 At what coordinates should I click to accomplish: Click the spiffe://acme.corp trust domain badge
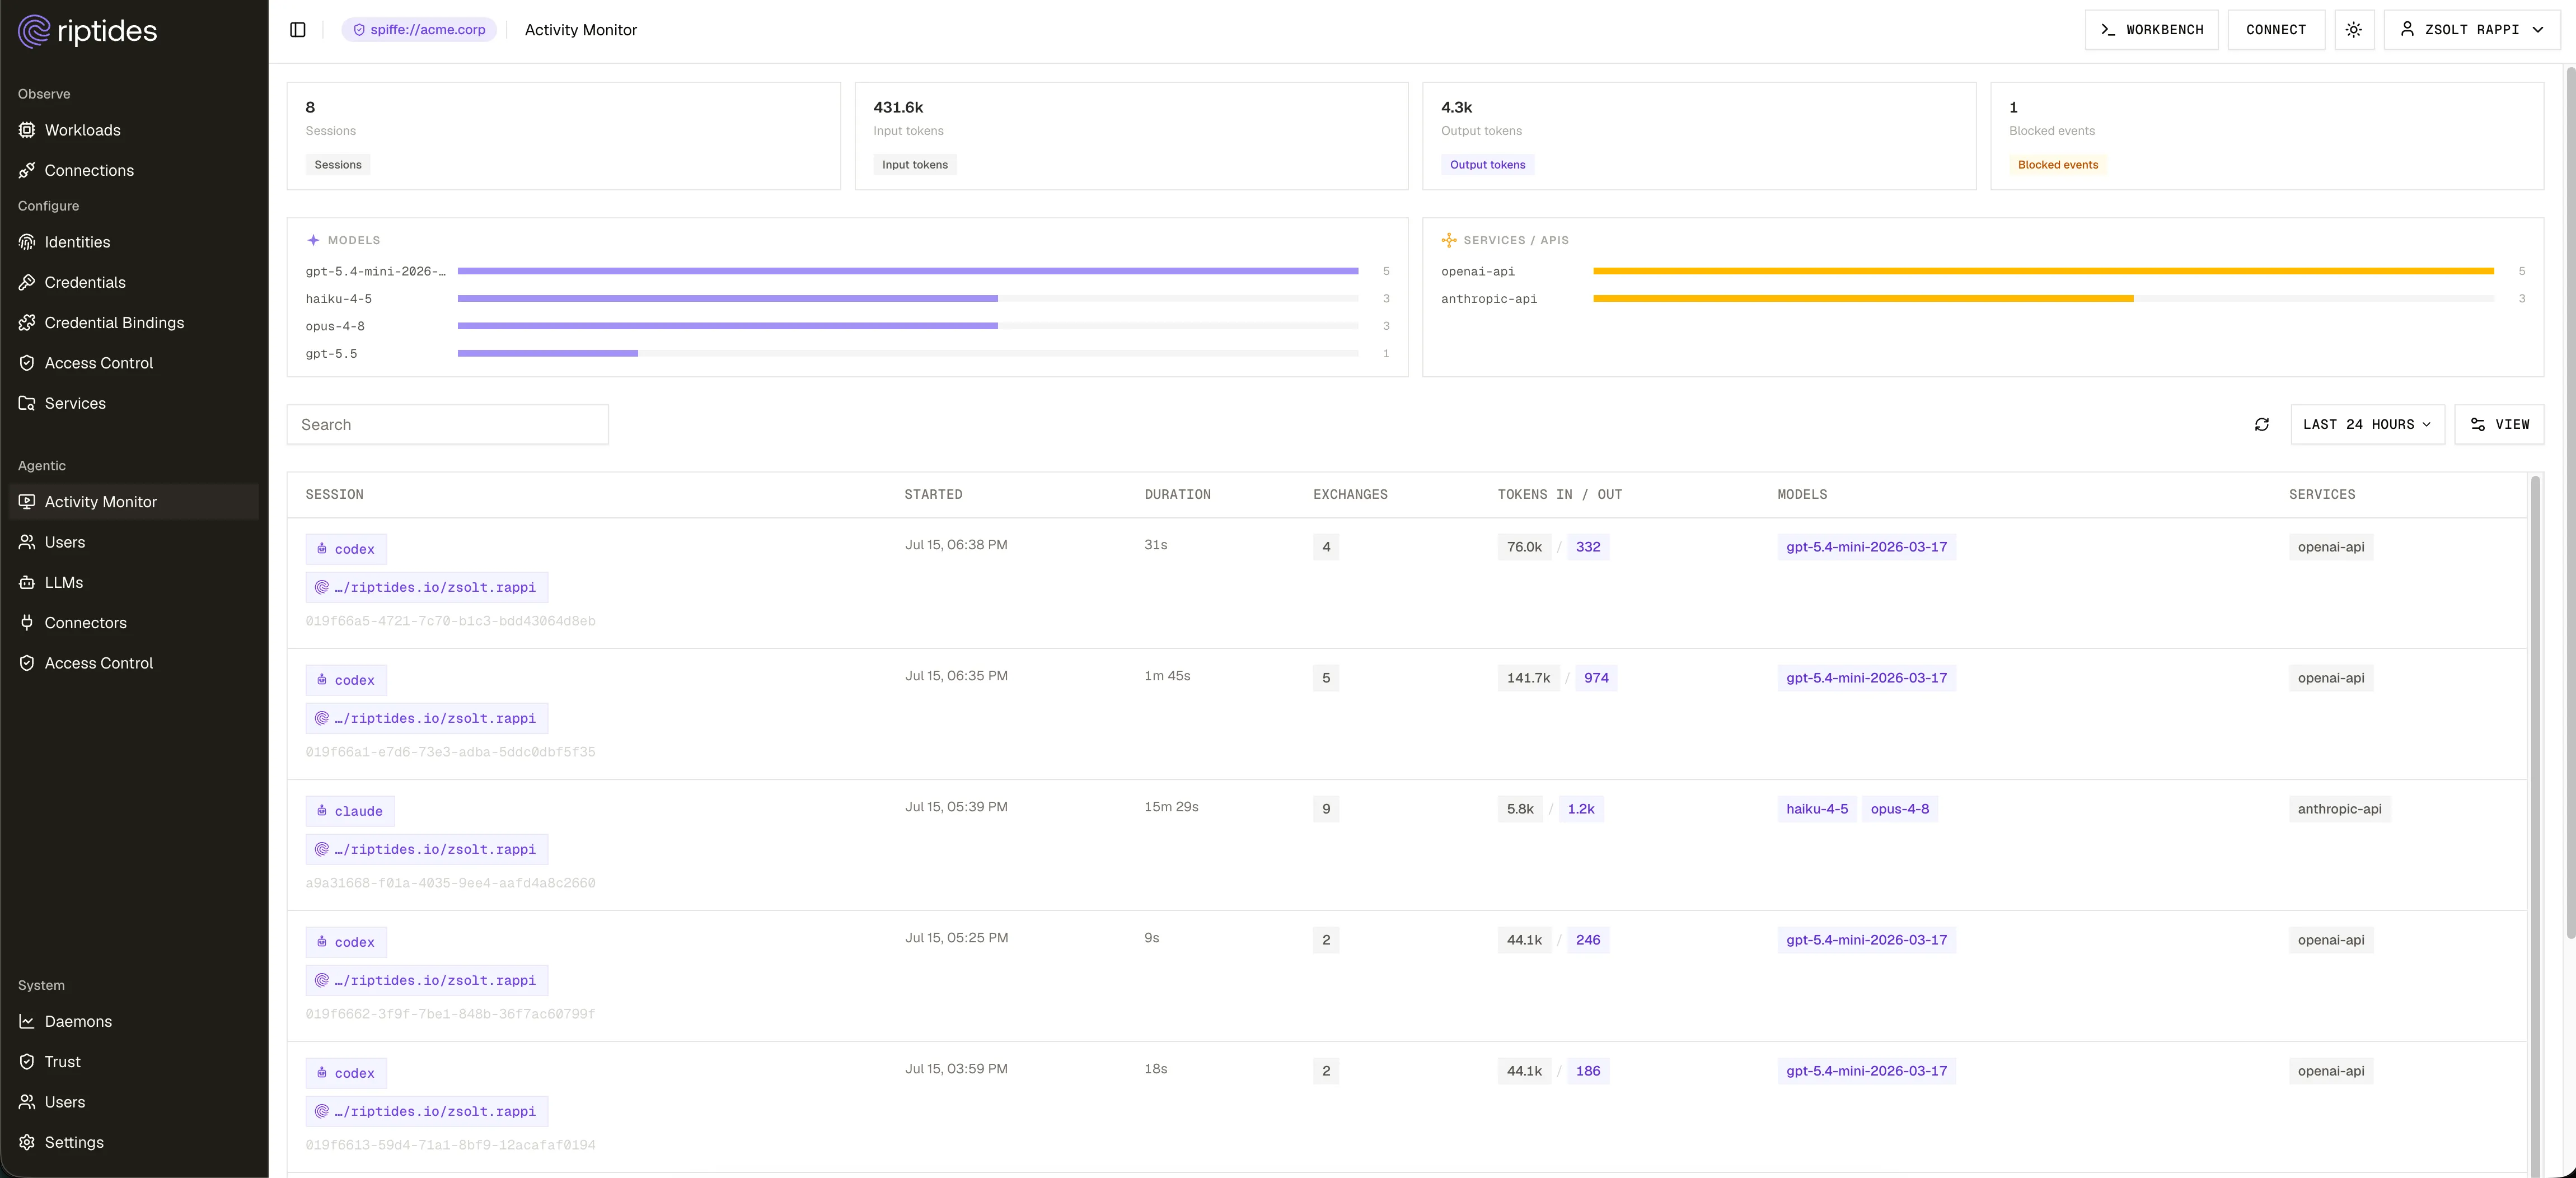click(419, 30)
